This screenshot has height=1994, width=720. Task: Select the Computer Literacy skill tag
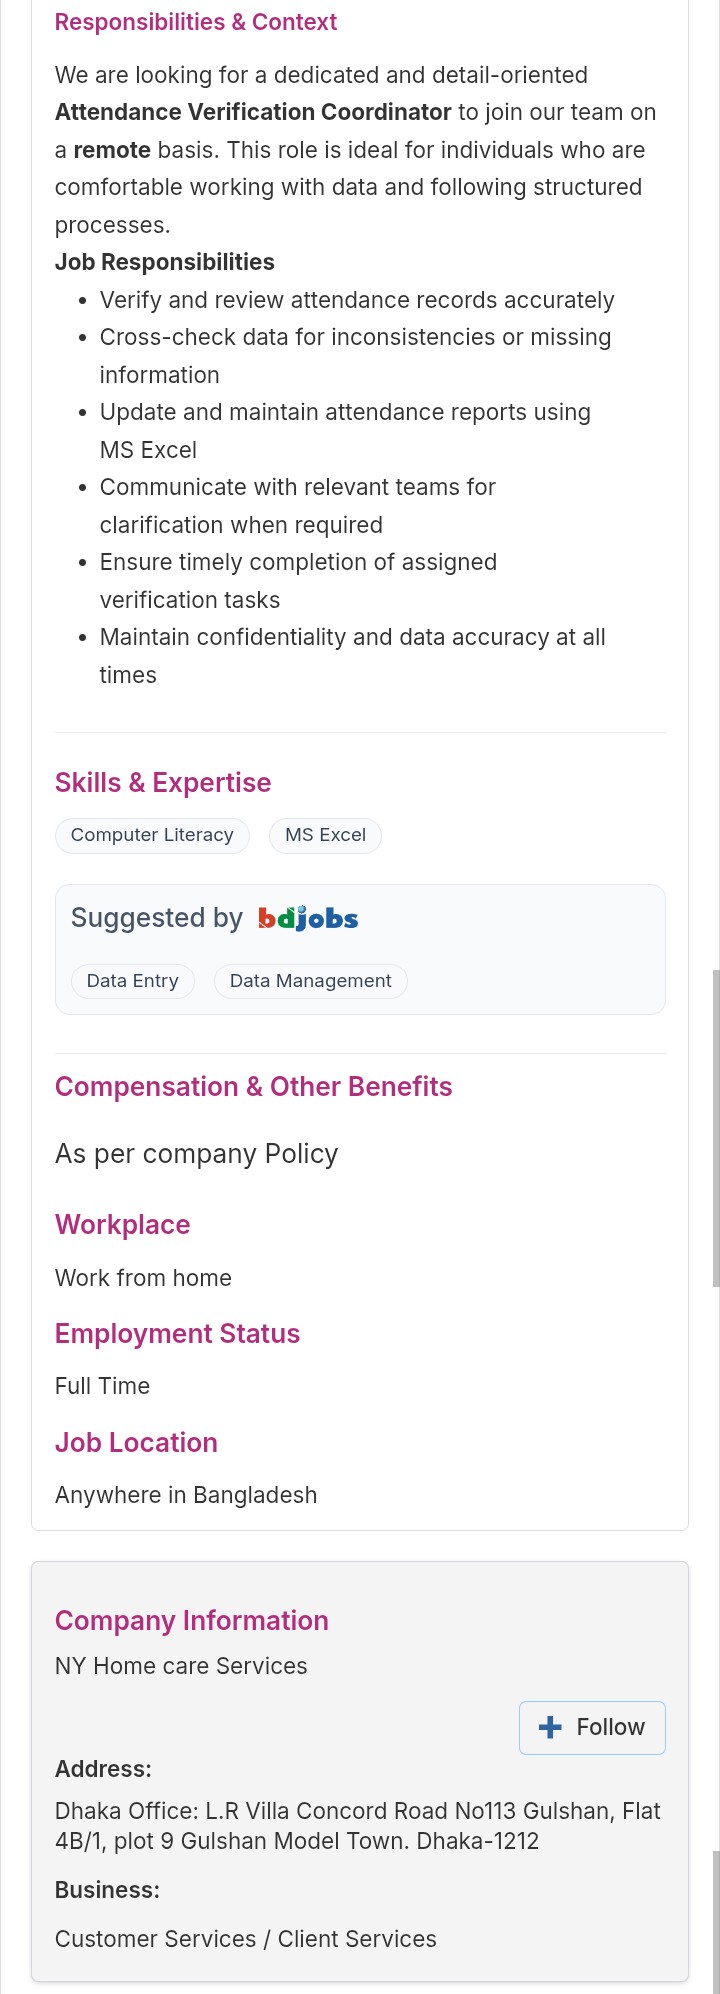click(x=152, y=835)
